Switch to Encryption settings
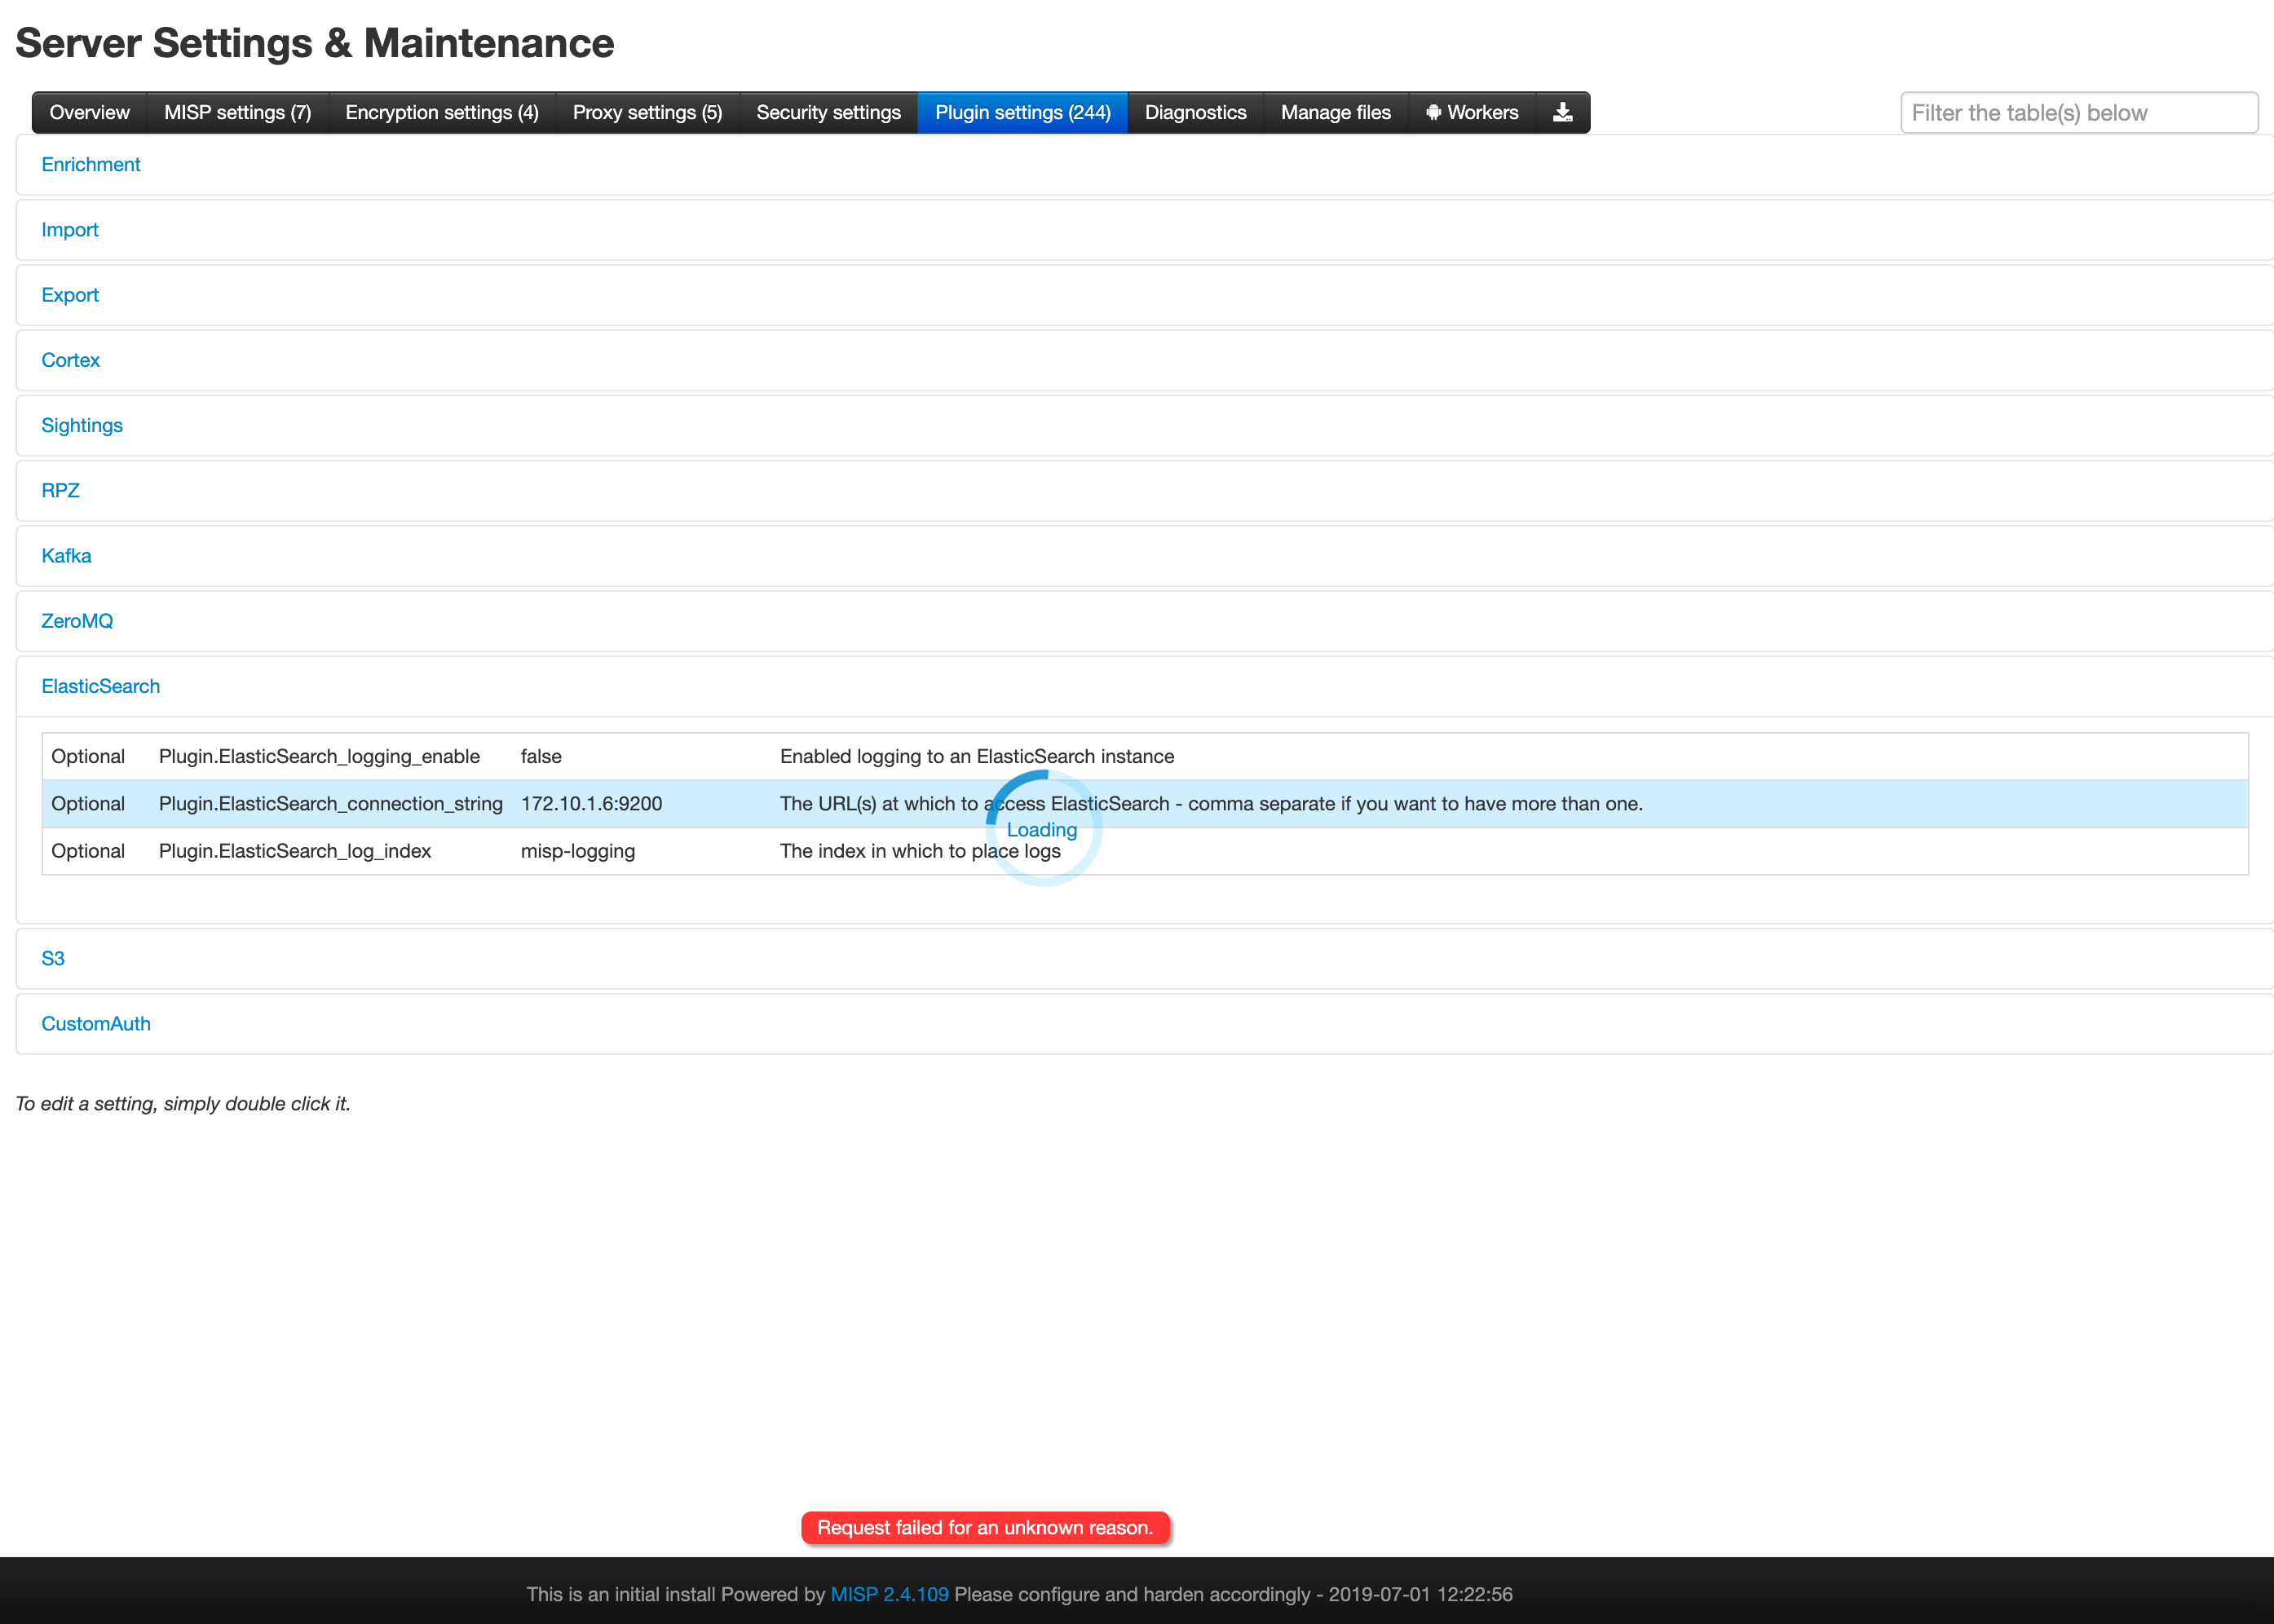2274x1624 pixels. 441,112
